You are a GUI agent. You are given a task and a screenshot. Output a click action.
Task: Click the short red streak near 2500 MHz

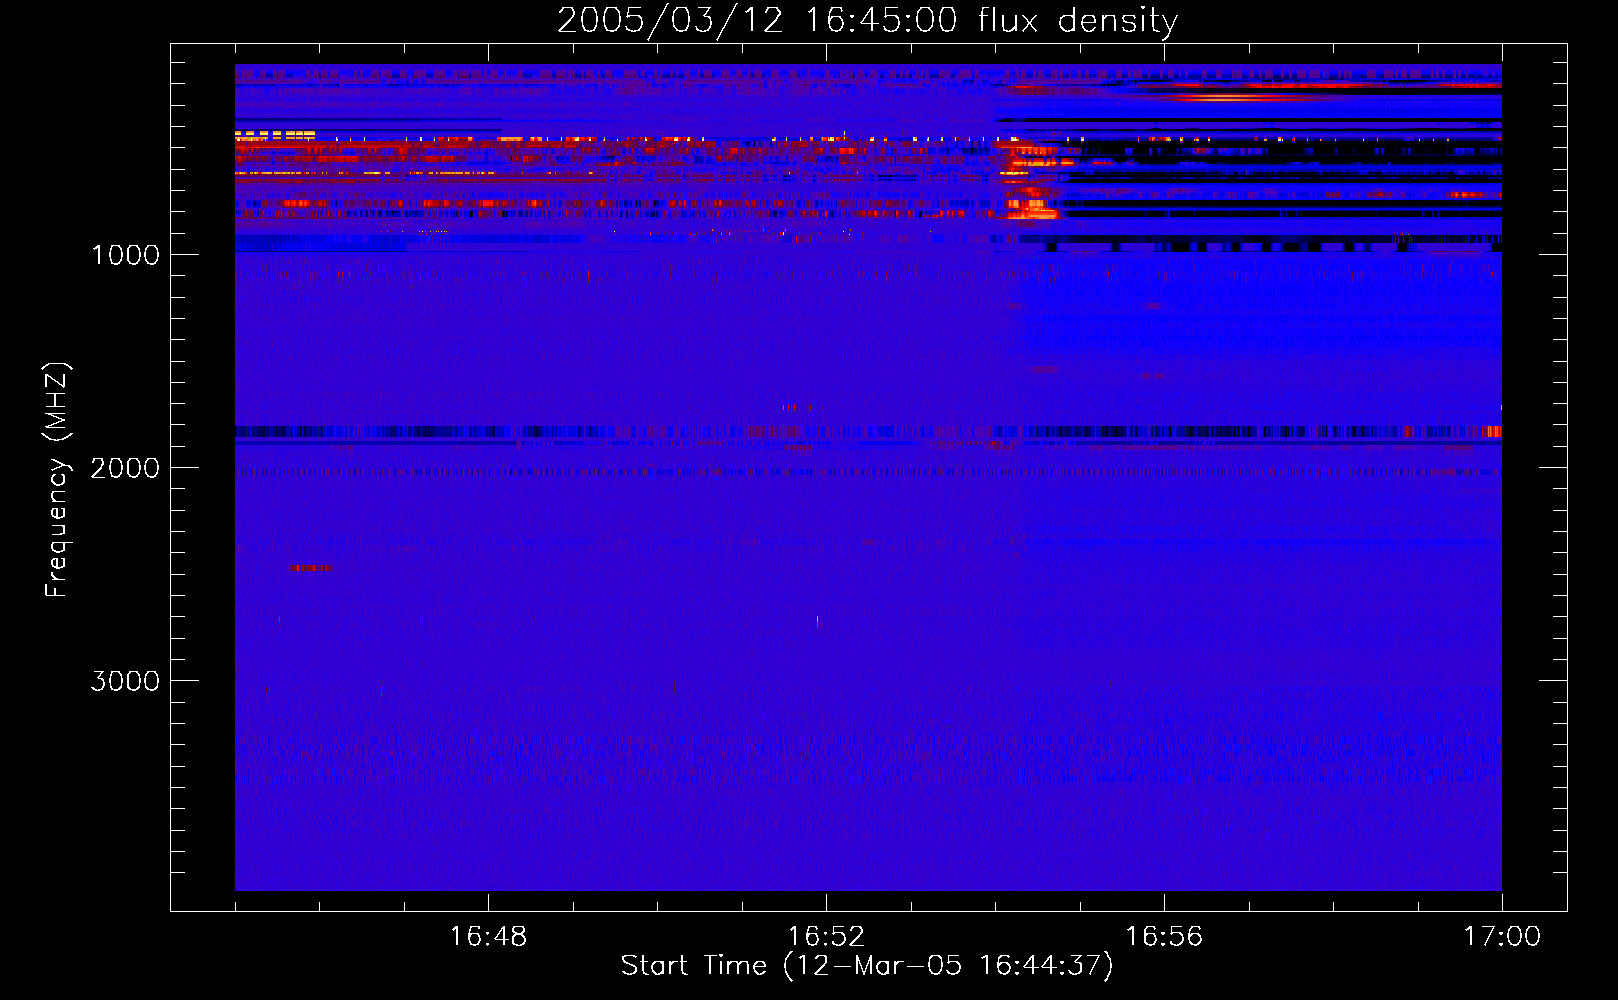pyautogui.click(x=310, y=568)
